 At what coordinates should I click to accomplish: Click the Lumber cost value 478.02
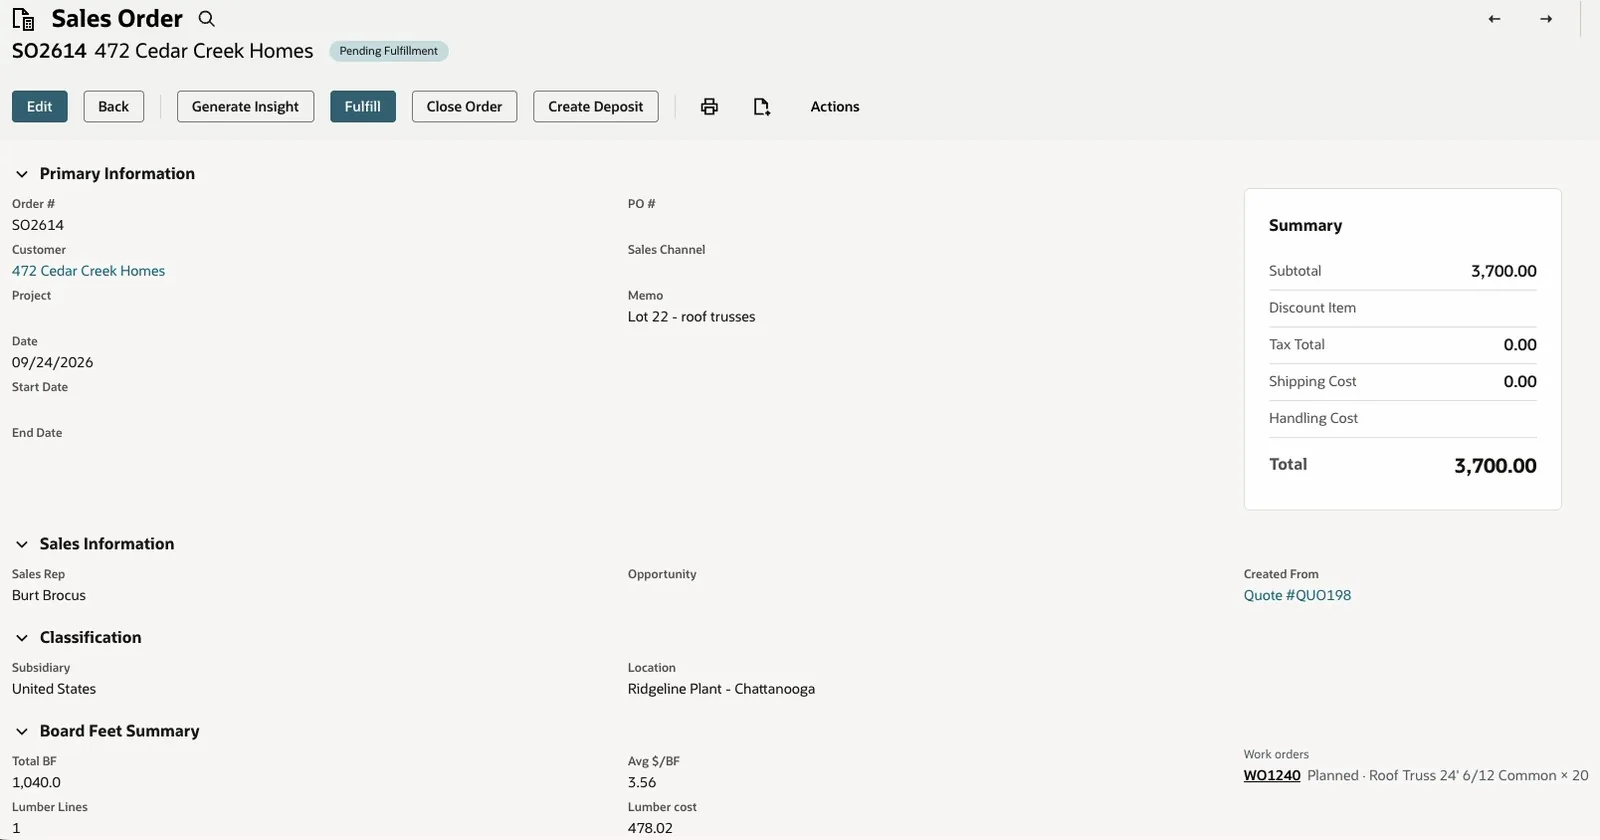(650, 828)
